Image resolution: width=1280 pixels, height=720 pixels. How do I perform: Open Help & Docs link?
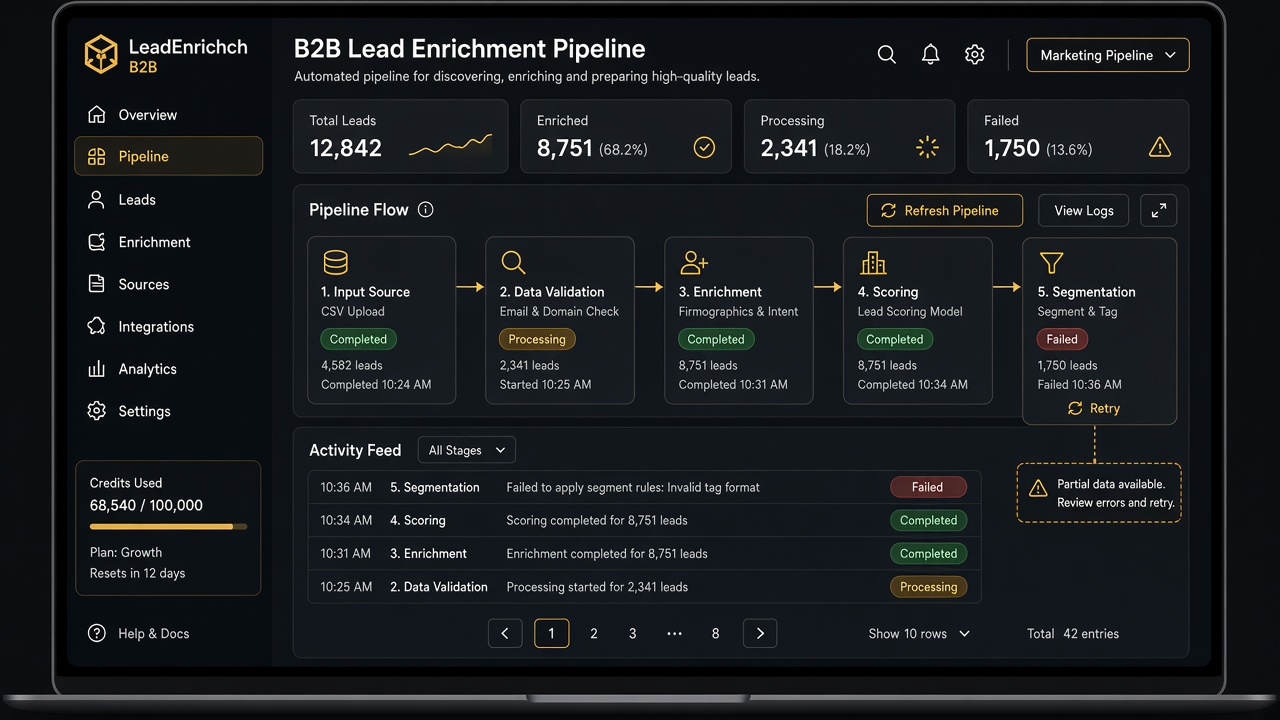coord(139,633)
